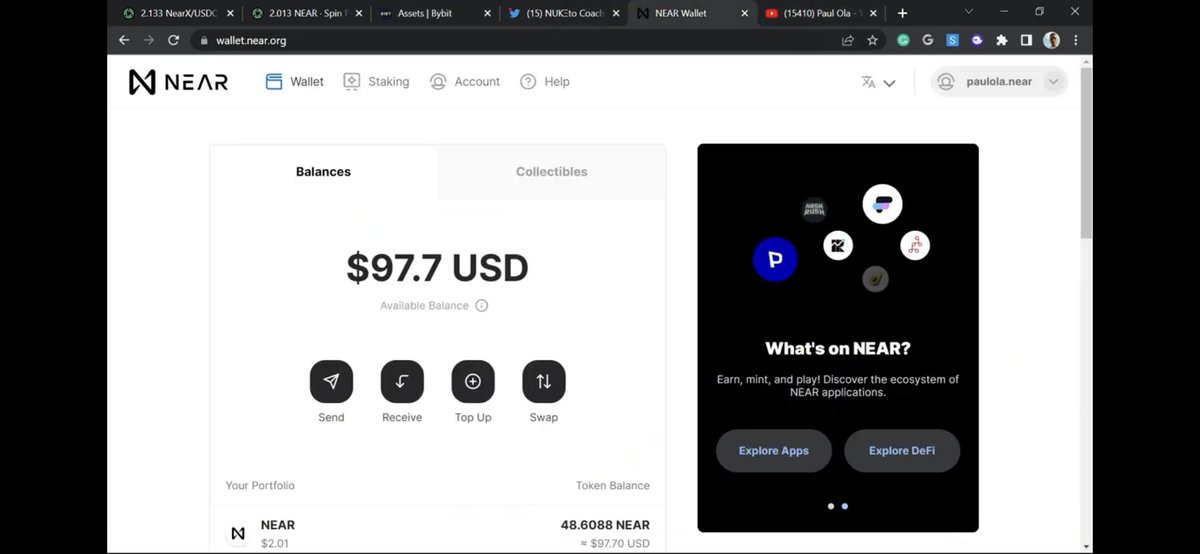The height and width of the screenshot is (554, 1200).
Task: Click the 48.6088 NEAR token balance
Action: tap(605, 525)
